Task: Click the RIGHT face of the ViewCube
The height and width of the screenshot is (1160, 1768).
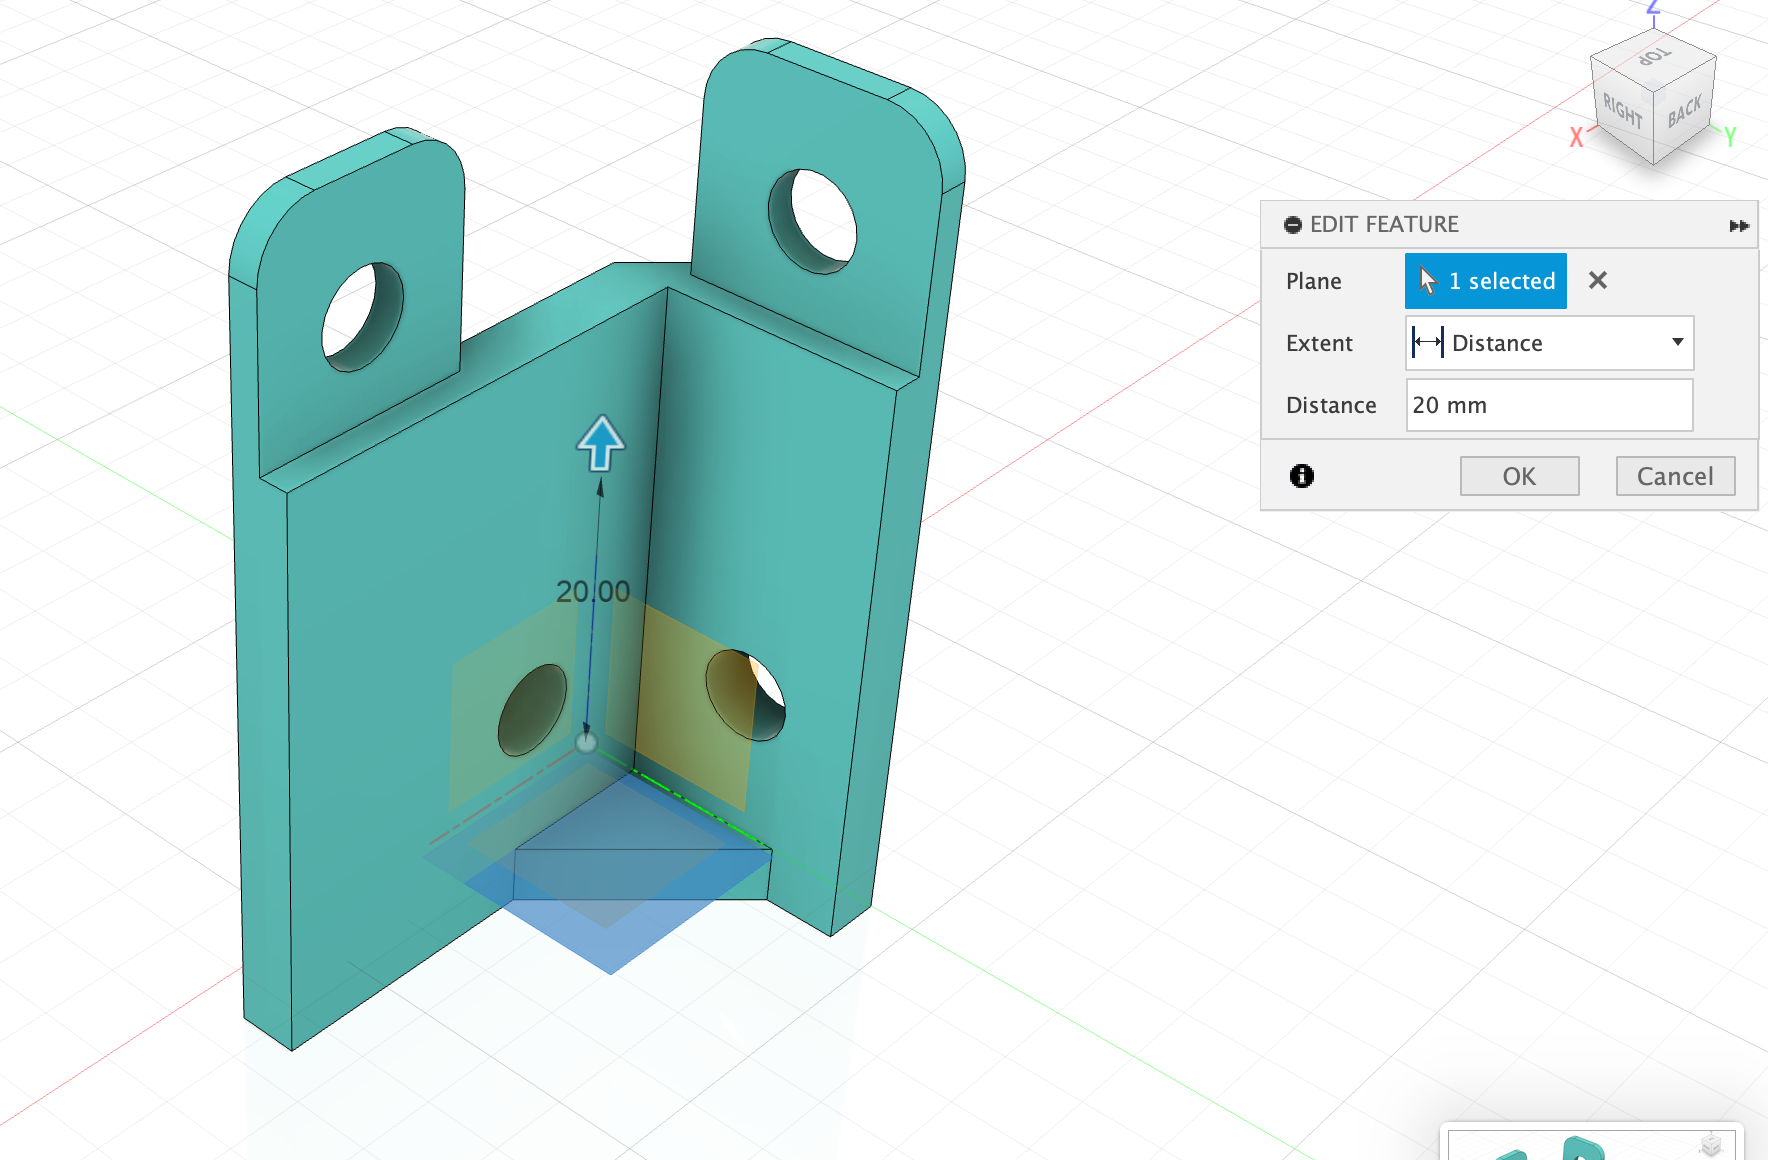Action: point(1622,110)
